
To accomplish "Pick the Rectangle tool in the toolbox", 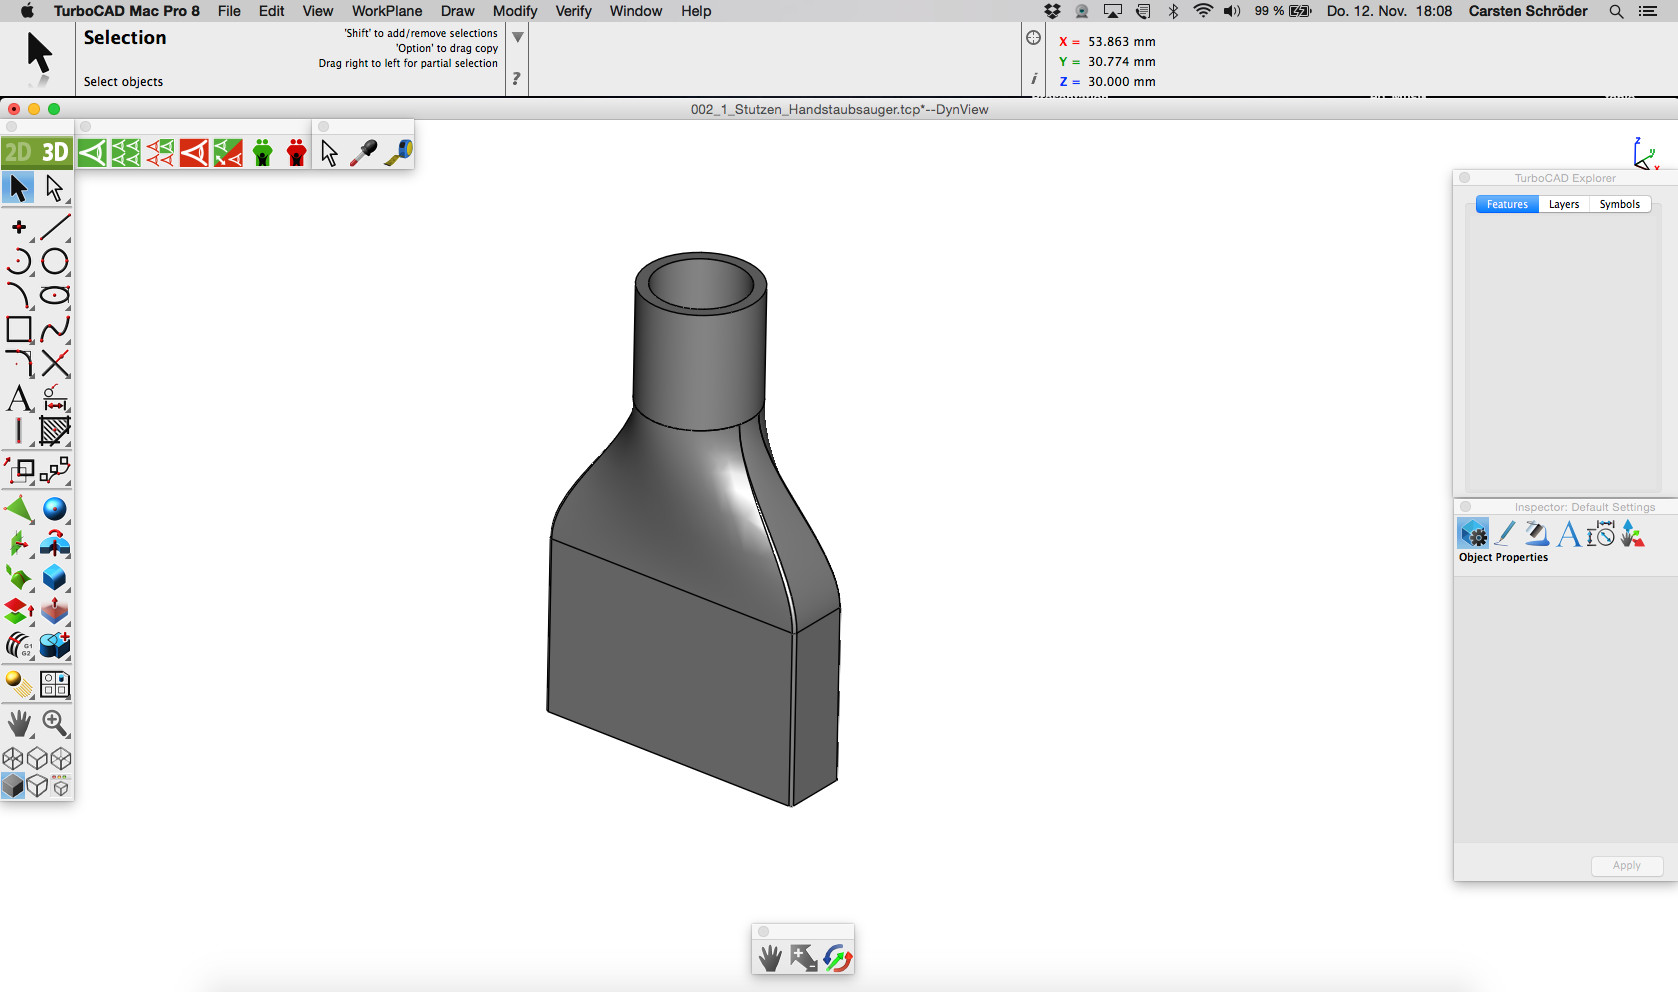I will [19, 329].
